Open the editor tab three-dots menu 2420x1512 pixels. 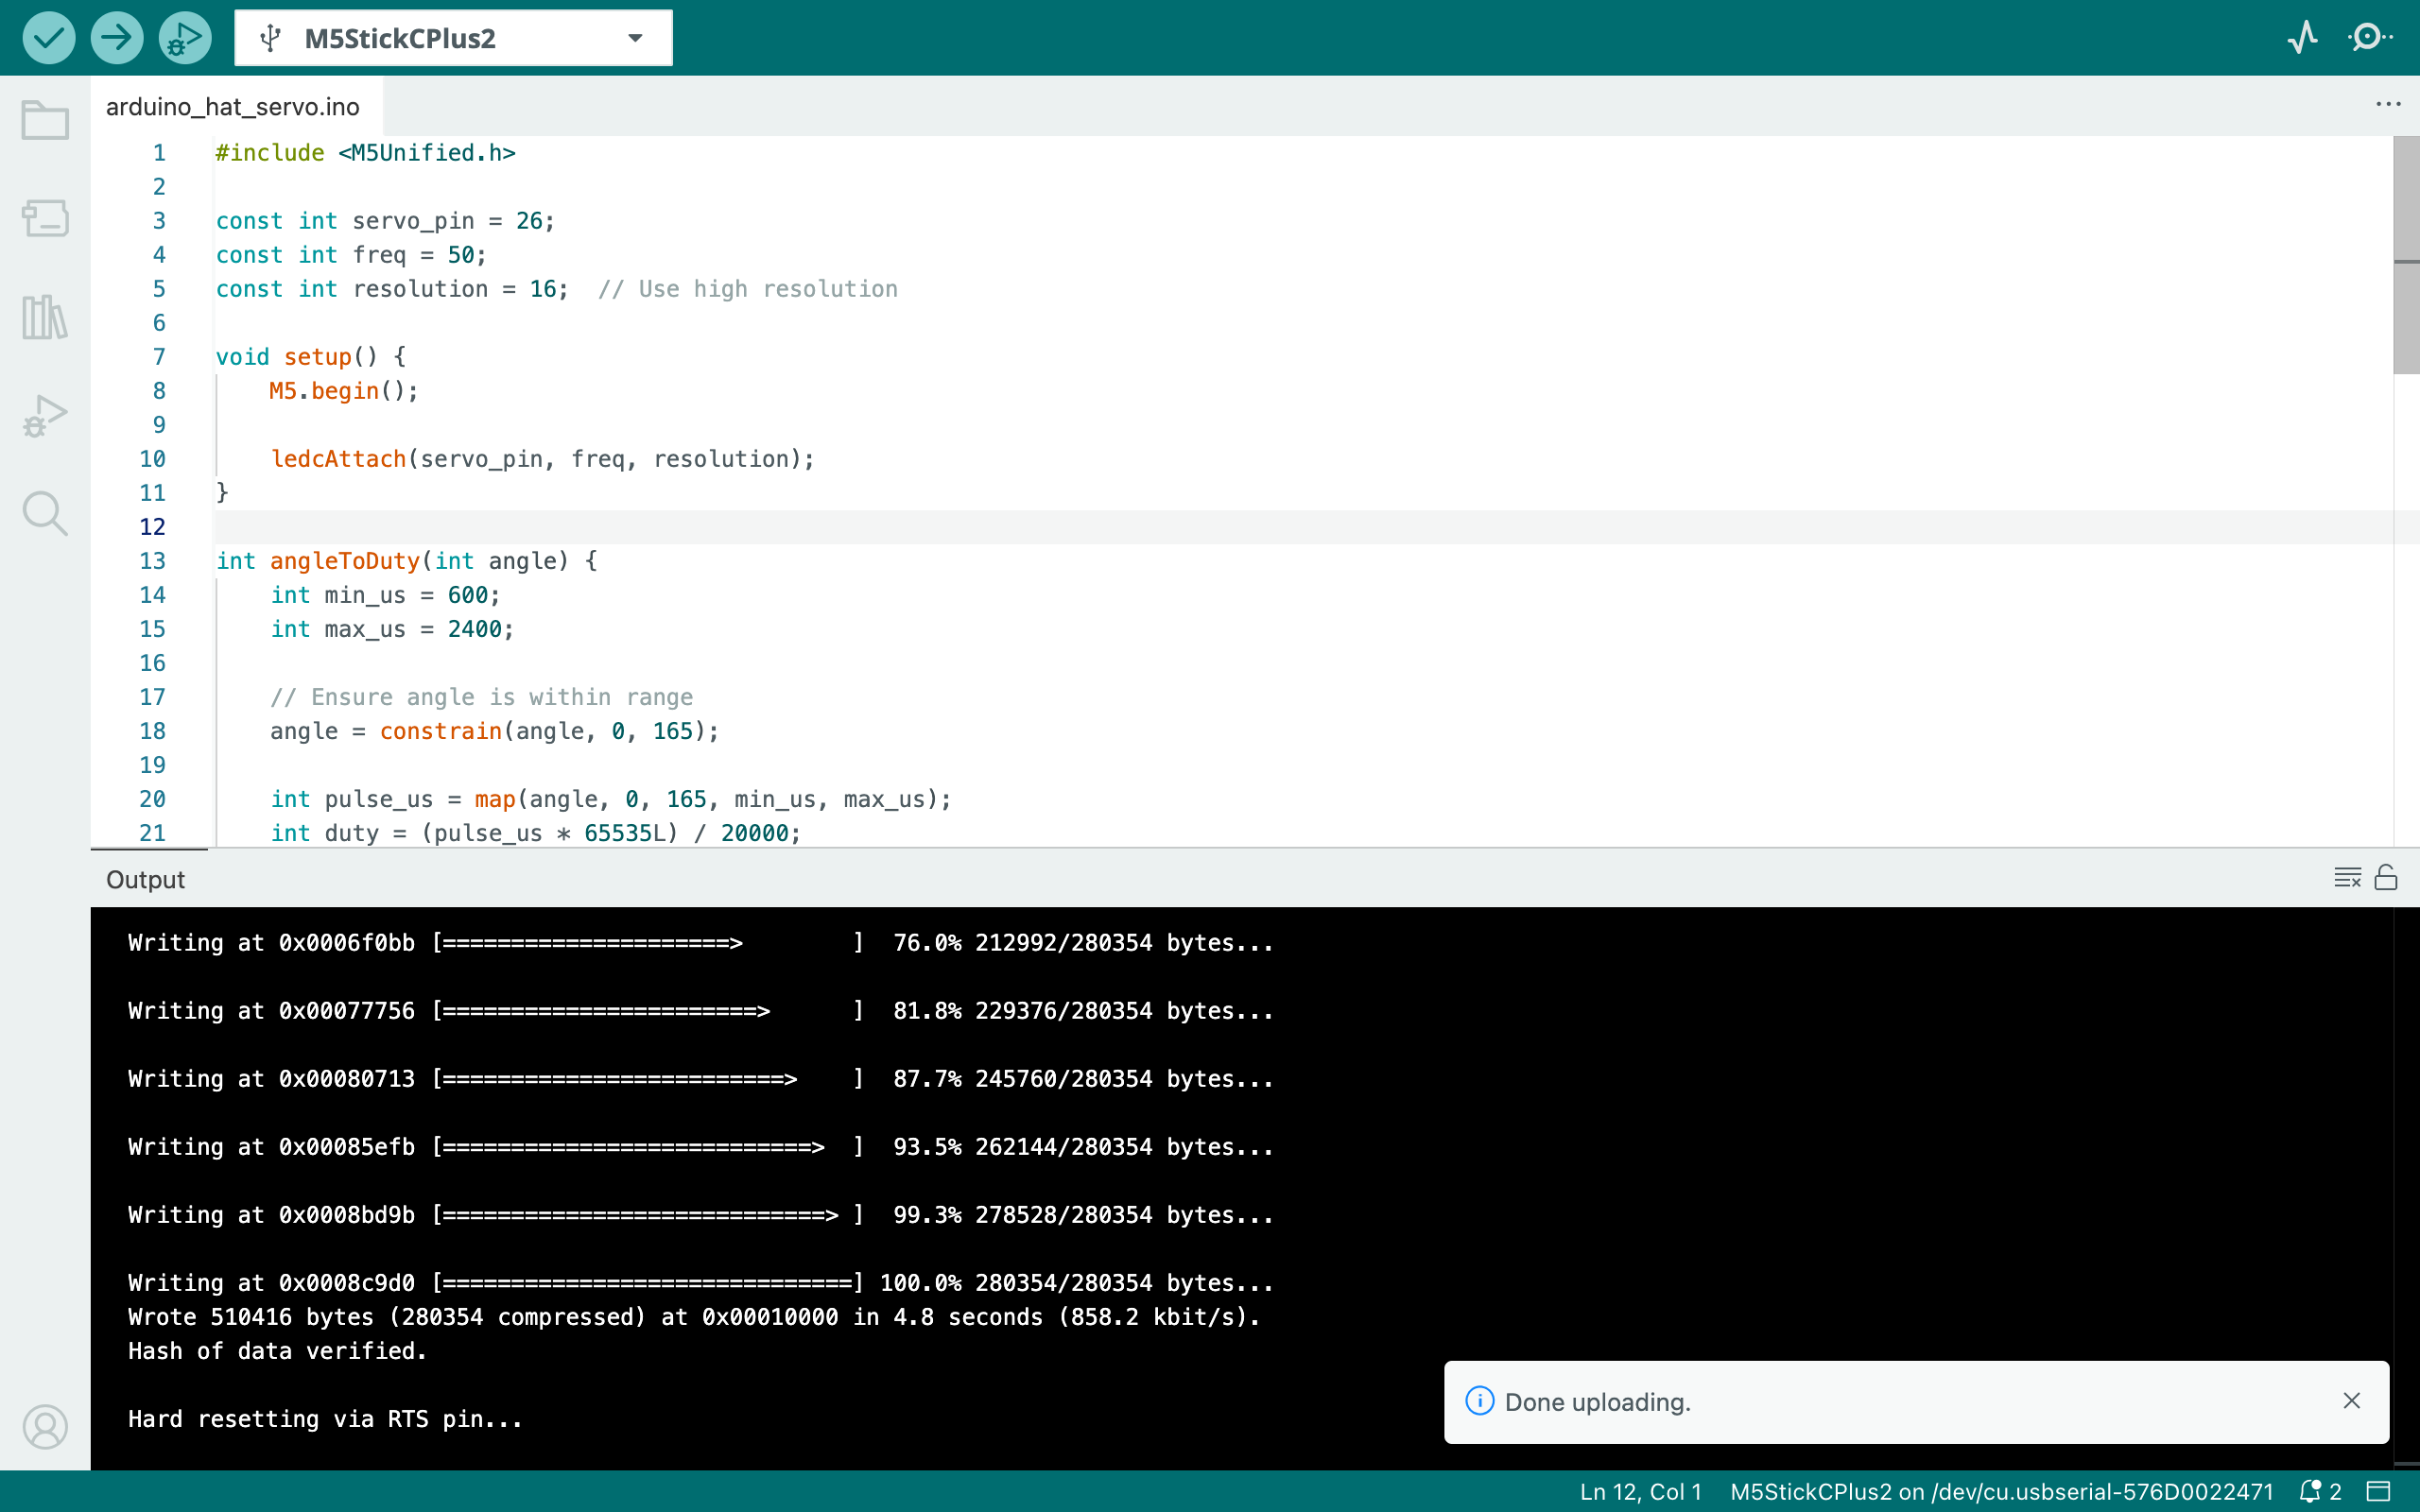(2388, 104)
